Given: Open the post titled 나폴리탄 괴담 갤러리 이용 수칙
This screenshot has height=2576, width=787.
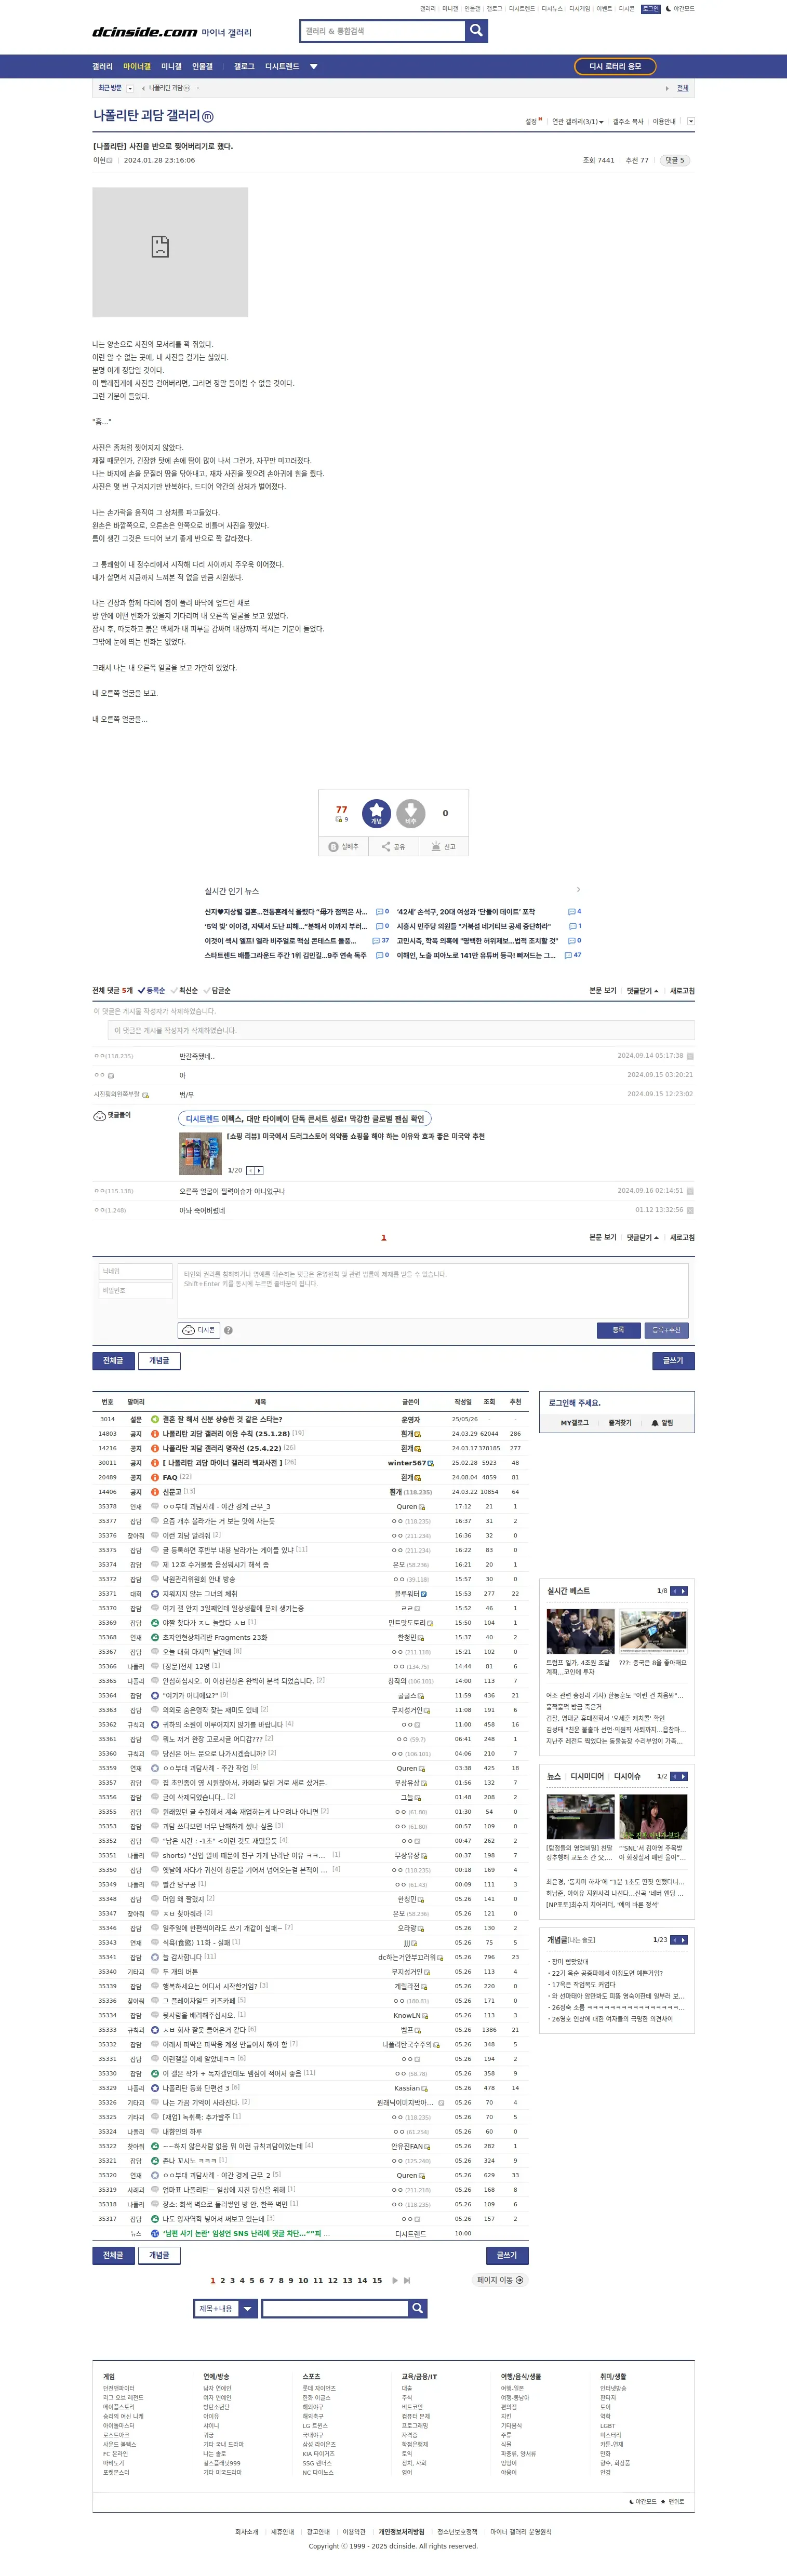Looking at the screenshot, I should [226, 1433].
